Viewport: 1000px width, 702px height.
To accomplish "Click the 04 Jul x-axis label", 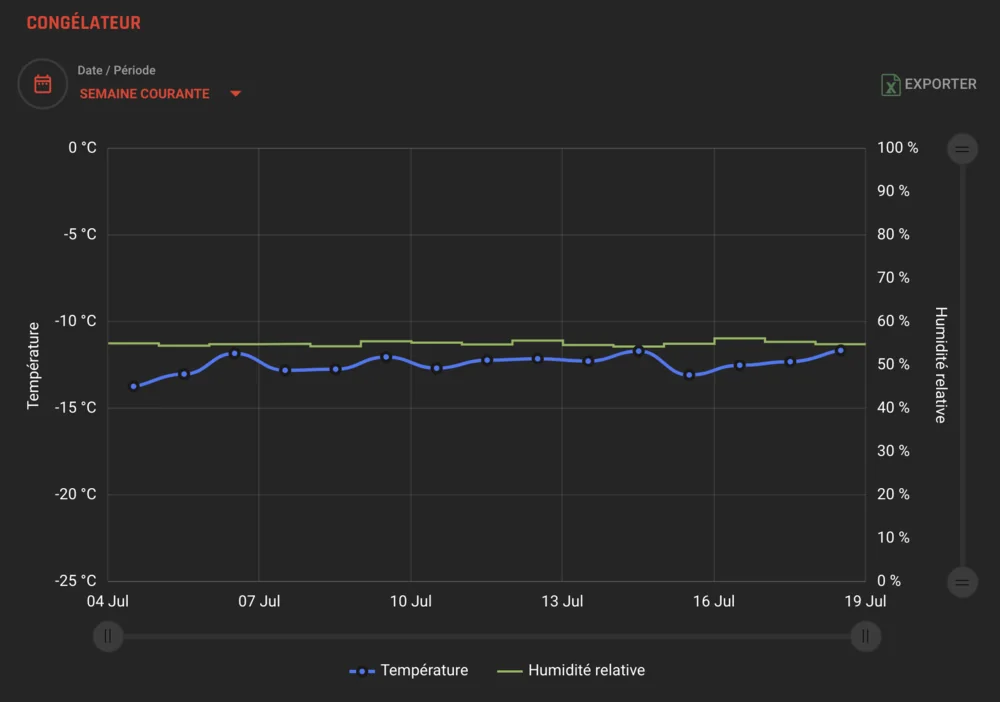I will (x=108, y=601).
